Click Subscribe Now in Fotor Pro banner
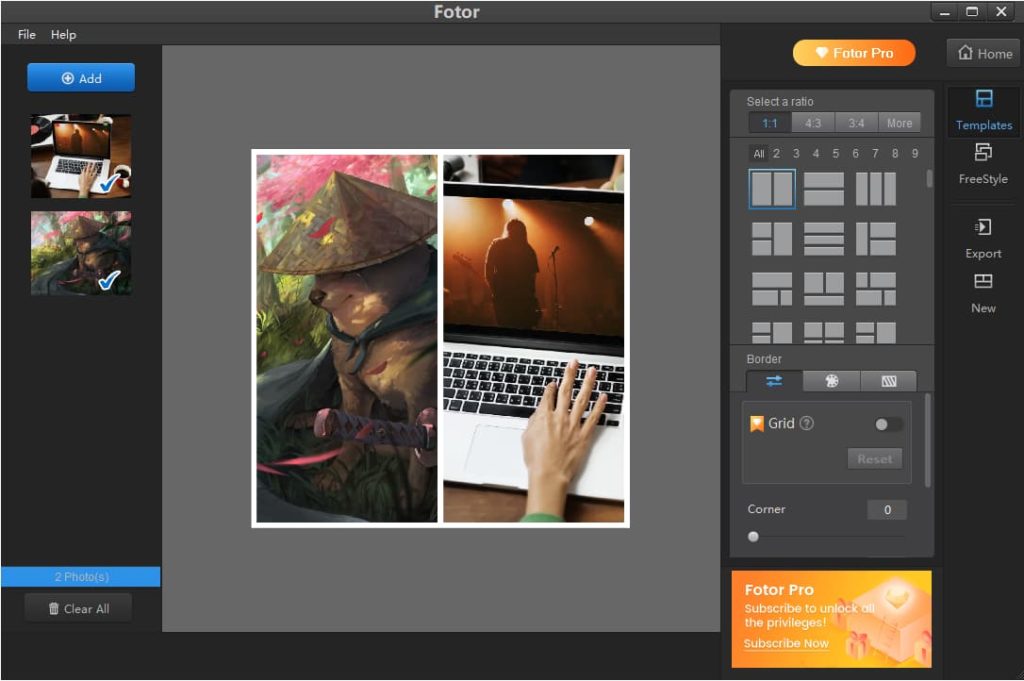 [786, 643]
